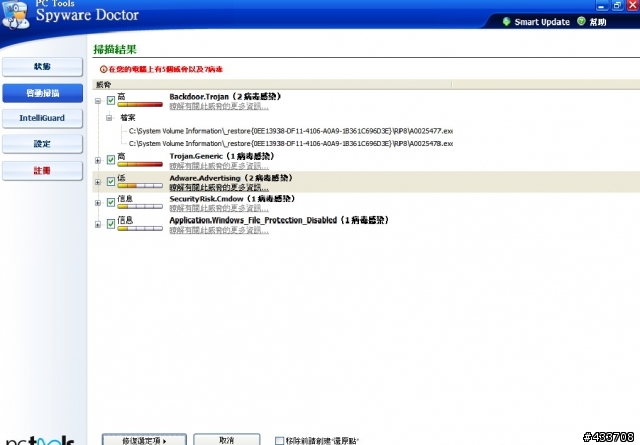
Task: Select the Trojan.Generic threat title
Action: tap(222, 156)
